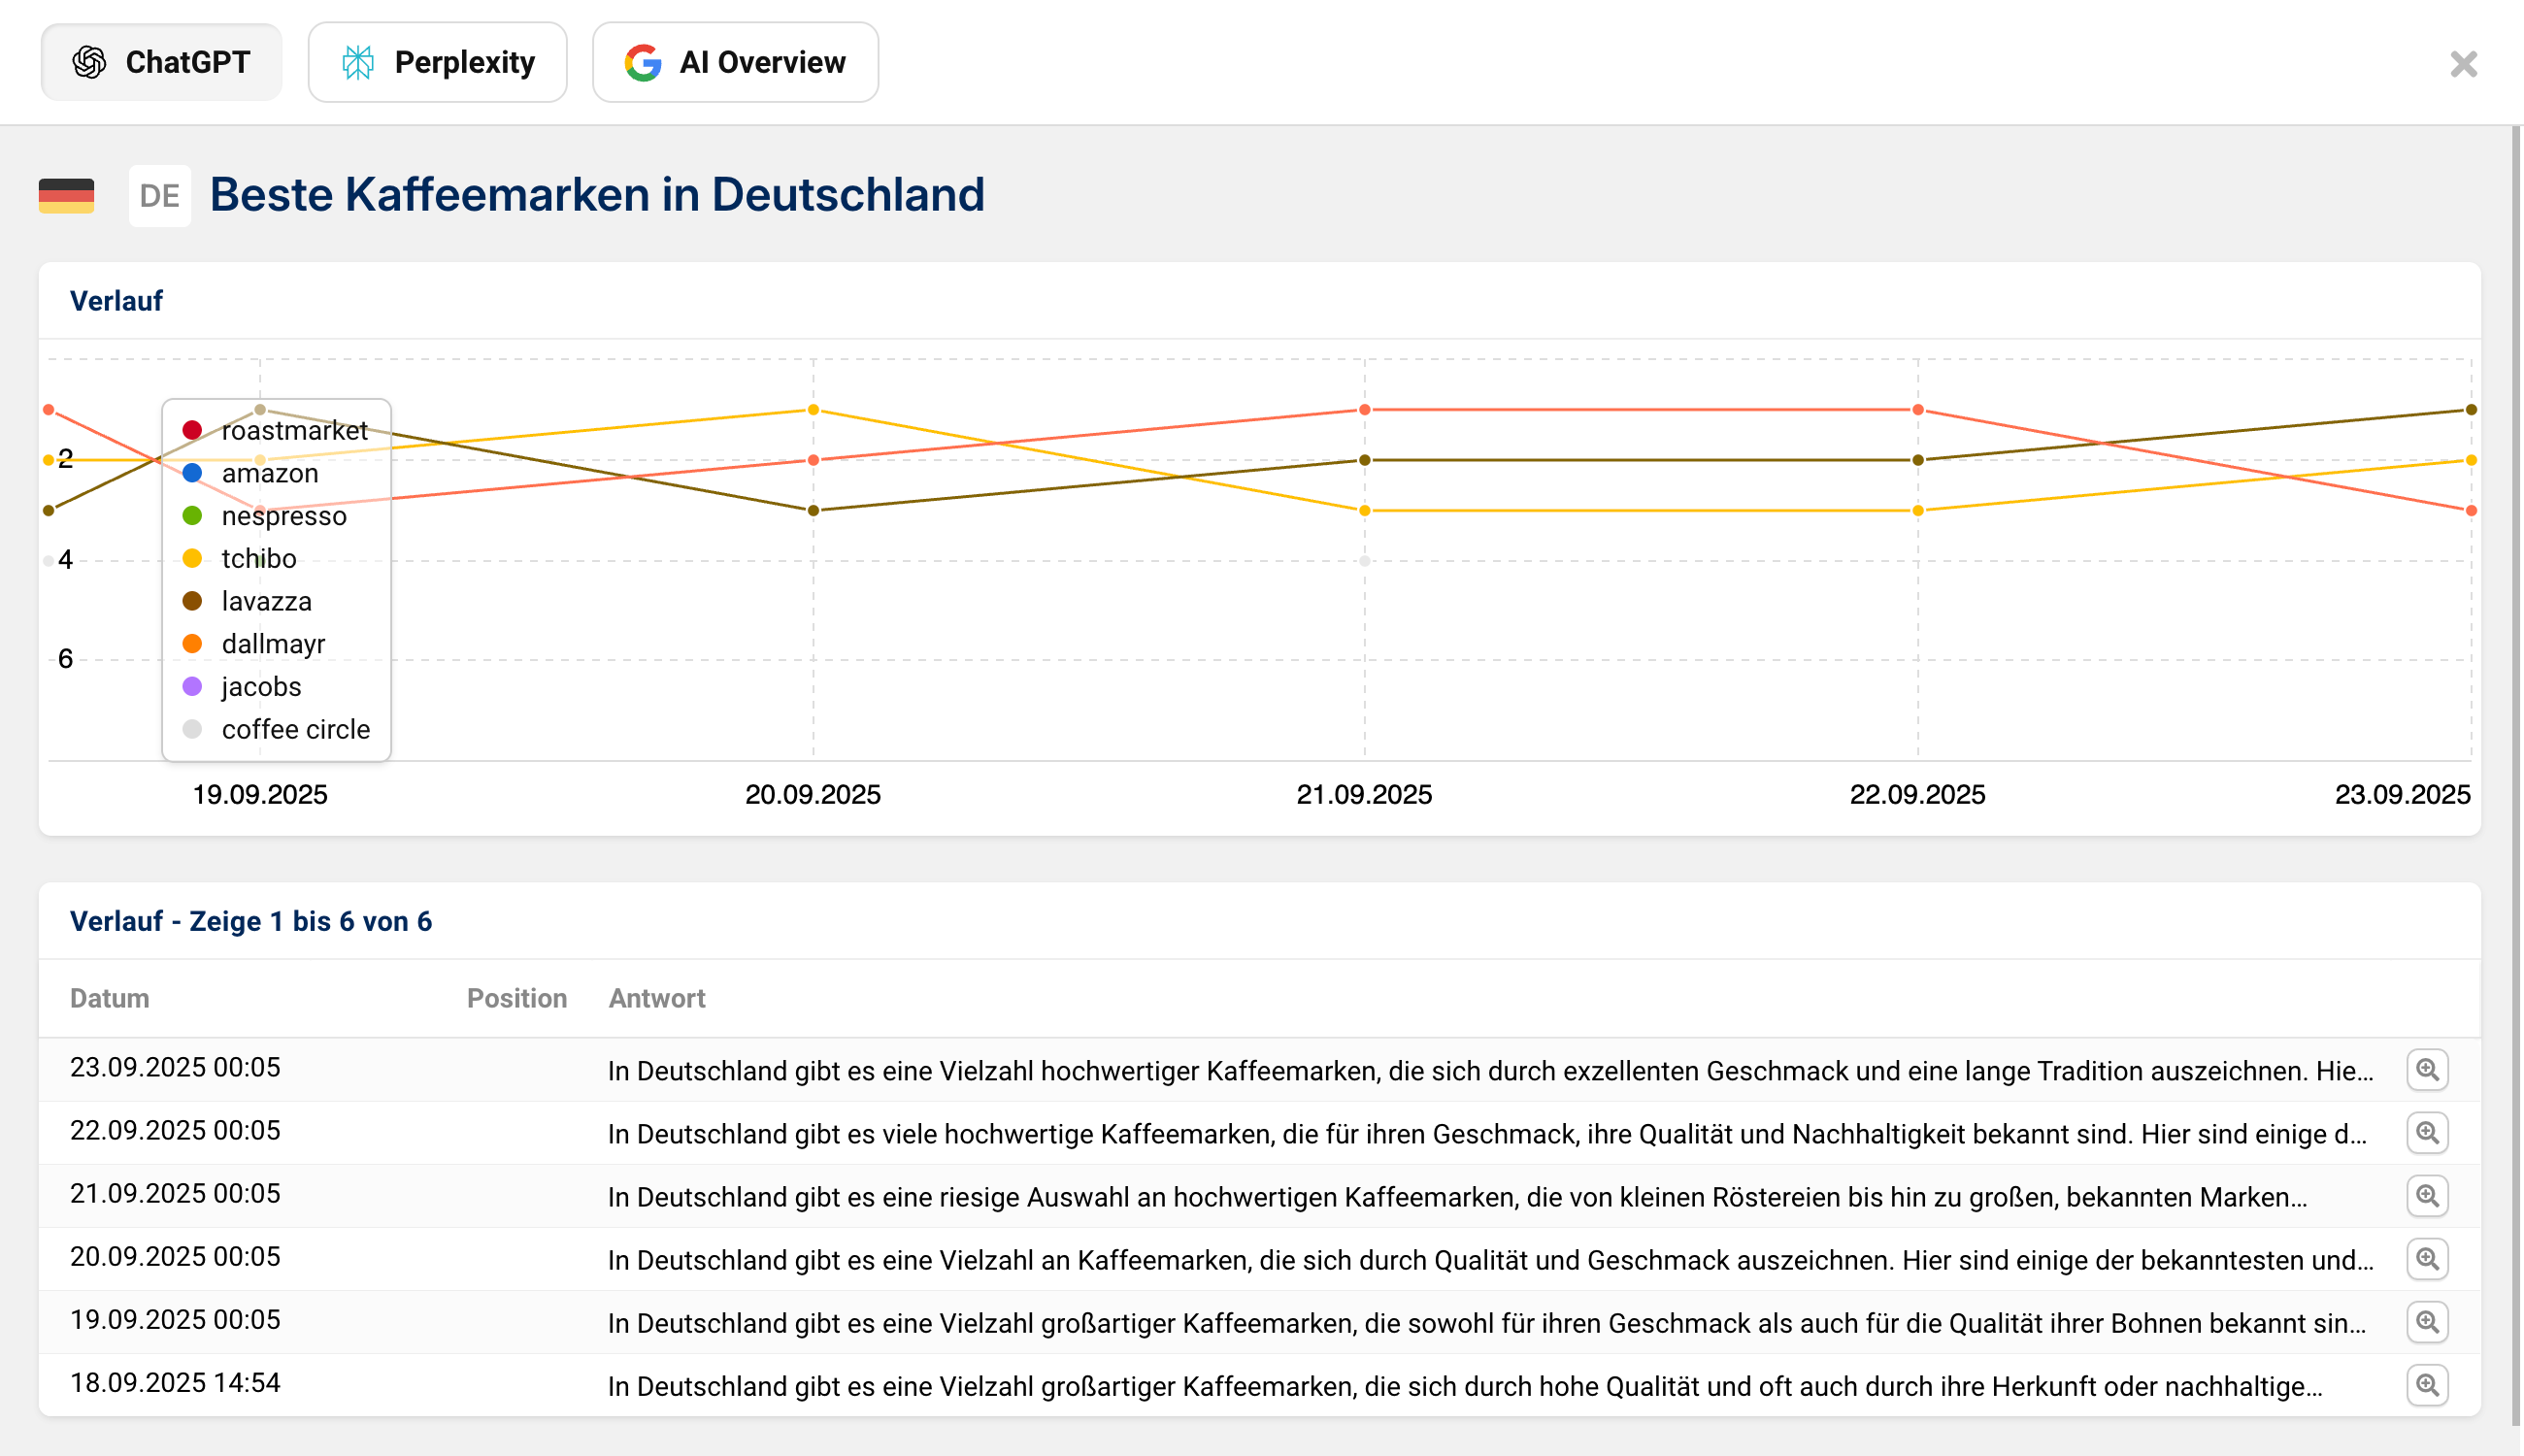The width and height of the screenshot is (2524, 1456).
Task: Click lavazza's brown color dot
Action: tap(195, 601)
